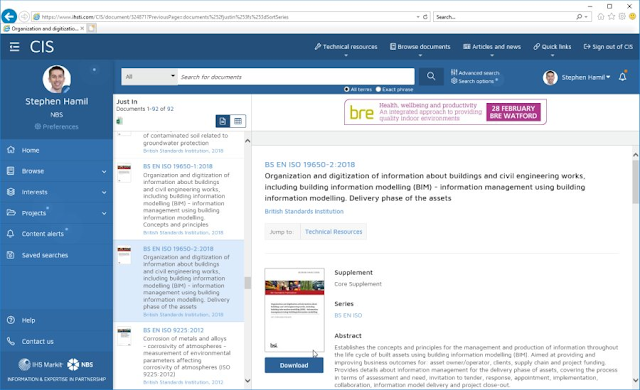Open the Technical resources menu

346,47
